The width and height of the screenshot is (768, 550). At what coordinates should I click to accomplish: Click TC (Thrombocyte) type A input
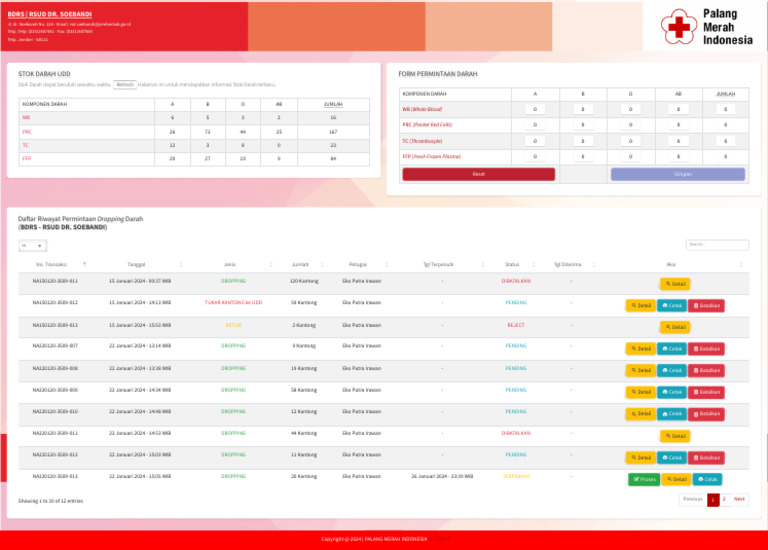click(x=535, y=141)
